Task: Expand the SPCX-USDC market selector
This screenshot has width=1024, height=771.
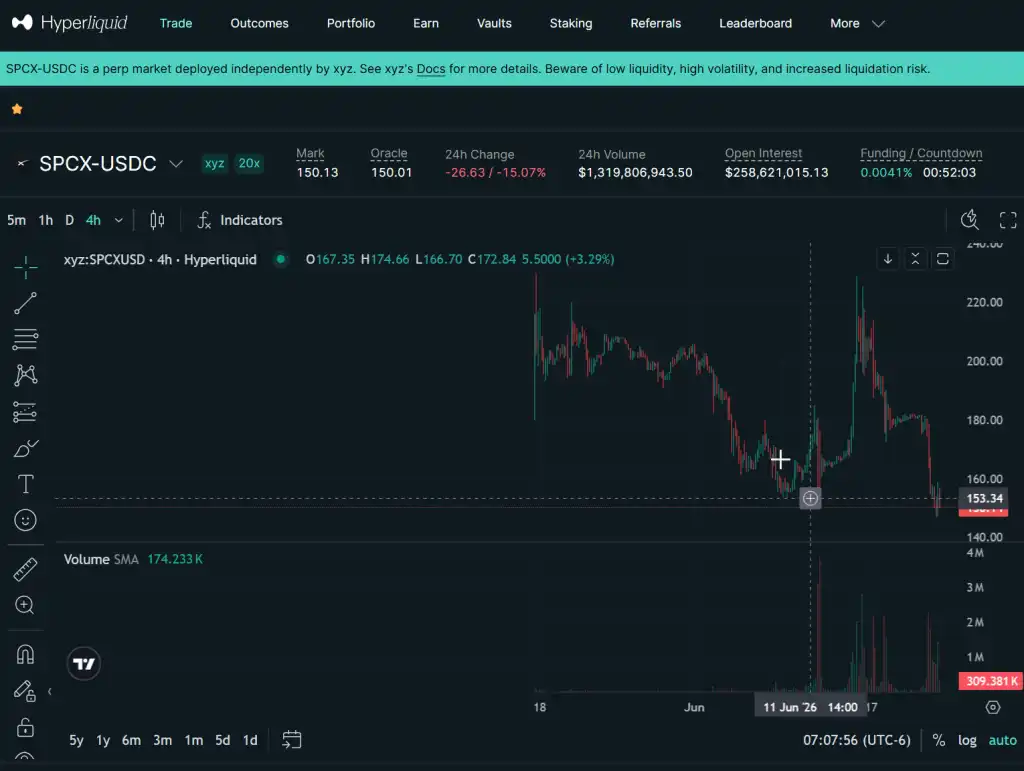Action: pyautogui.click(x=176, y=163)
